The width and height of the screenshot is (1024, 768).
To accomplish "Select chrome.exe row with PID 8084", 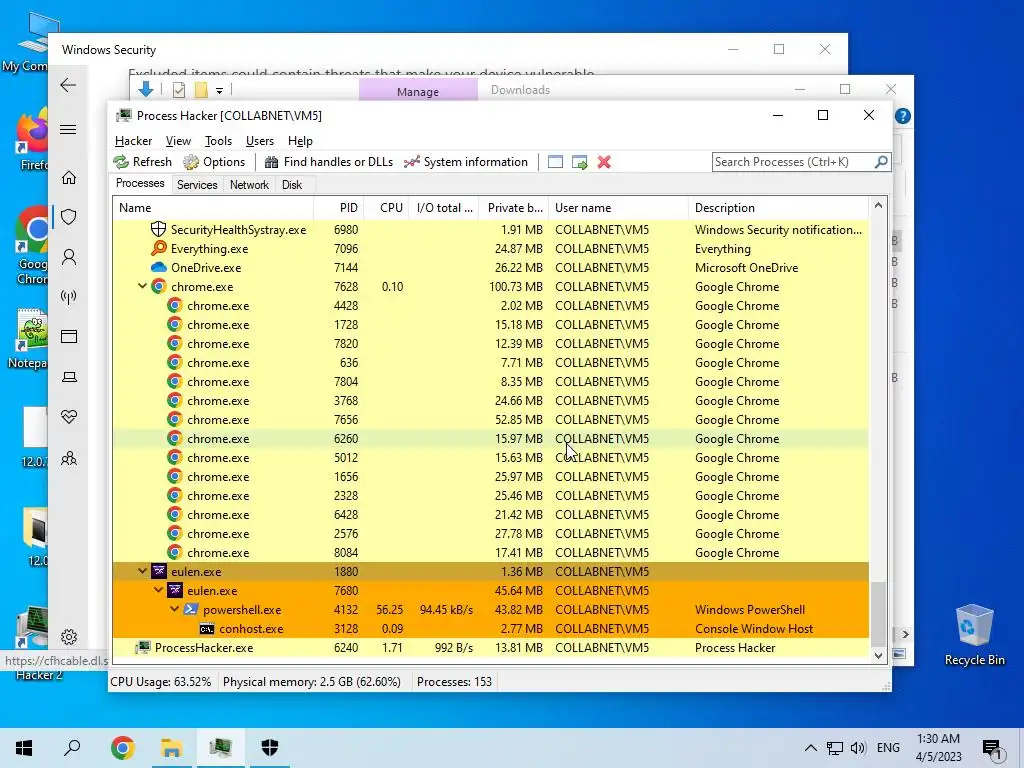I will (x=491, y=552).
